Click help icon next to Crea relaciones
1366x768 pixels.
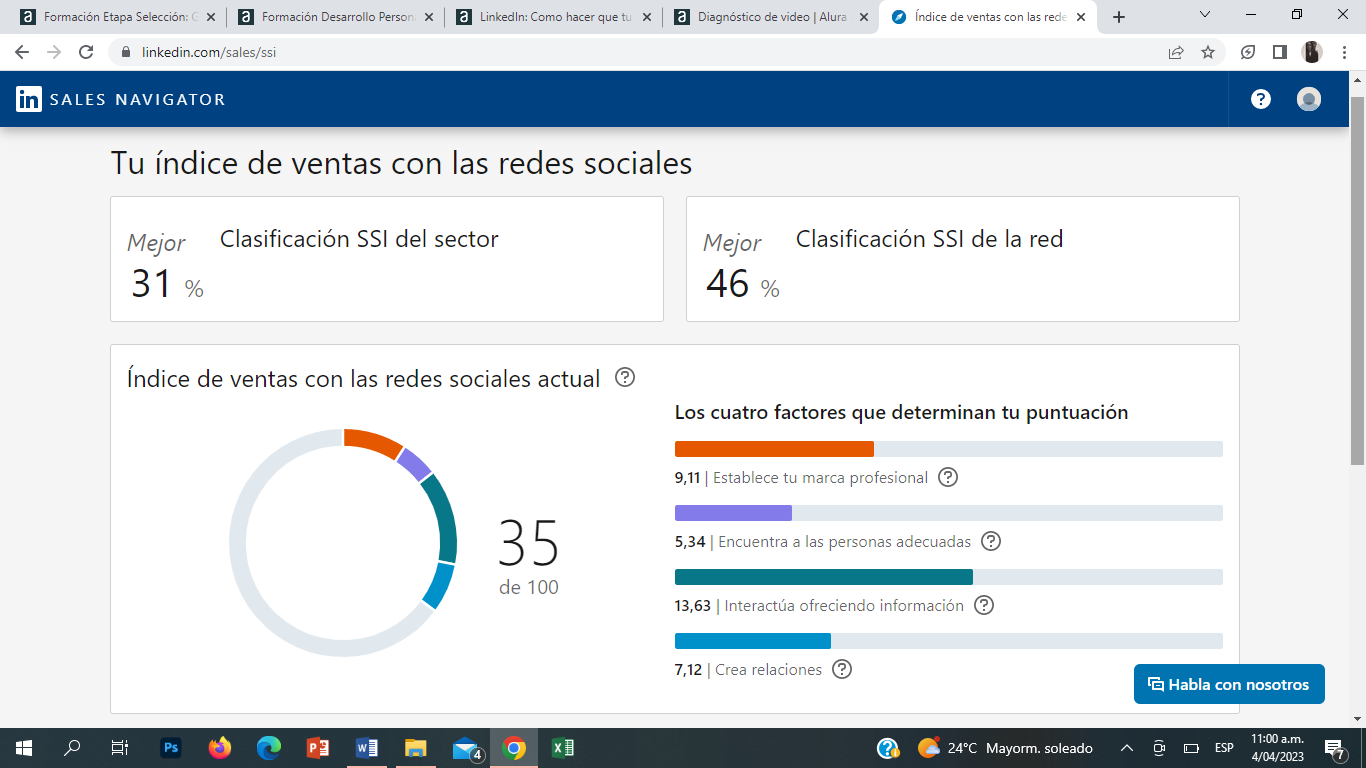coord(842,669)
